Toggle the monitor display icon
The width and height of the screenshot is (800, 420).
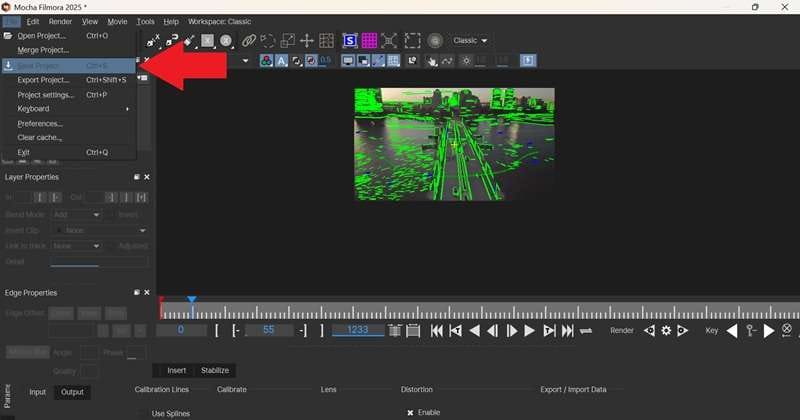[348, 61]
